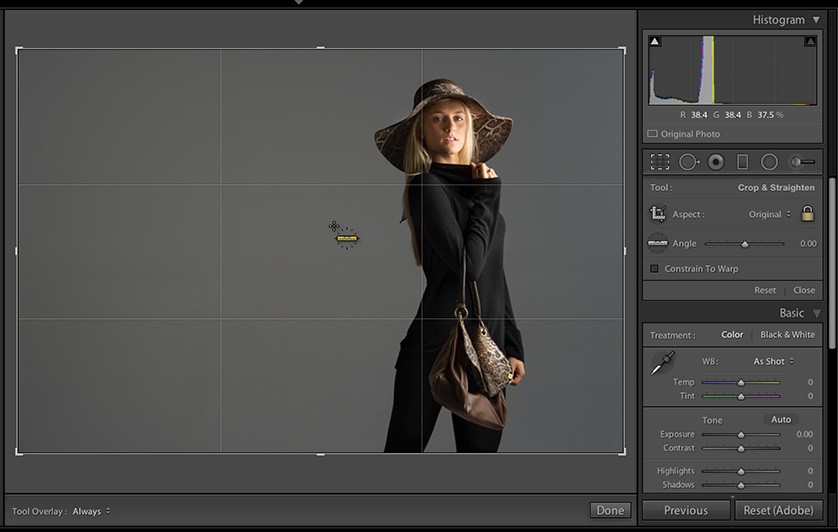Image resolution: width=838 pixels, height=532 pixels.
Task: Check Constrain To Warp
Action: pyautogui.click(x=654, y=268)
